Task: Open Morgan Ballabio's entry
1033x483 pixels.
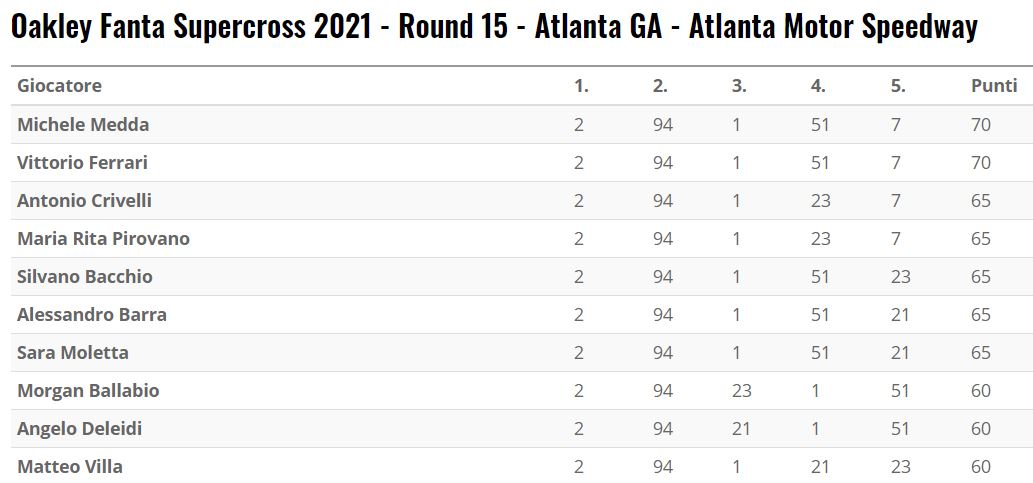Action: [88, 390]
